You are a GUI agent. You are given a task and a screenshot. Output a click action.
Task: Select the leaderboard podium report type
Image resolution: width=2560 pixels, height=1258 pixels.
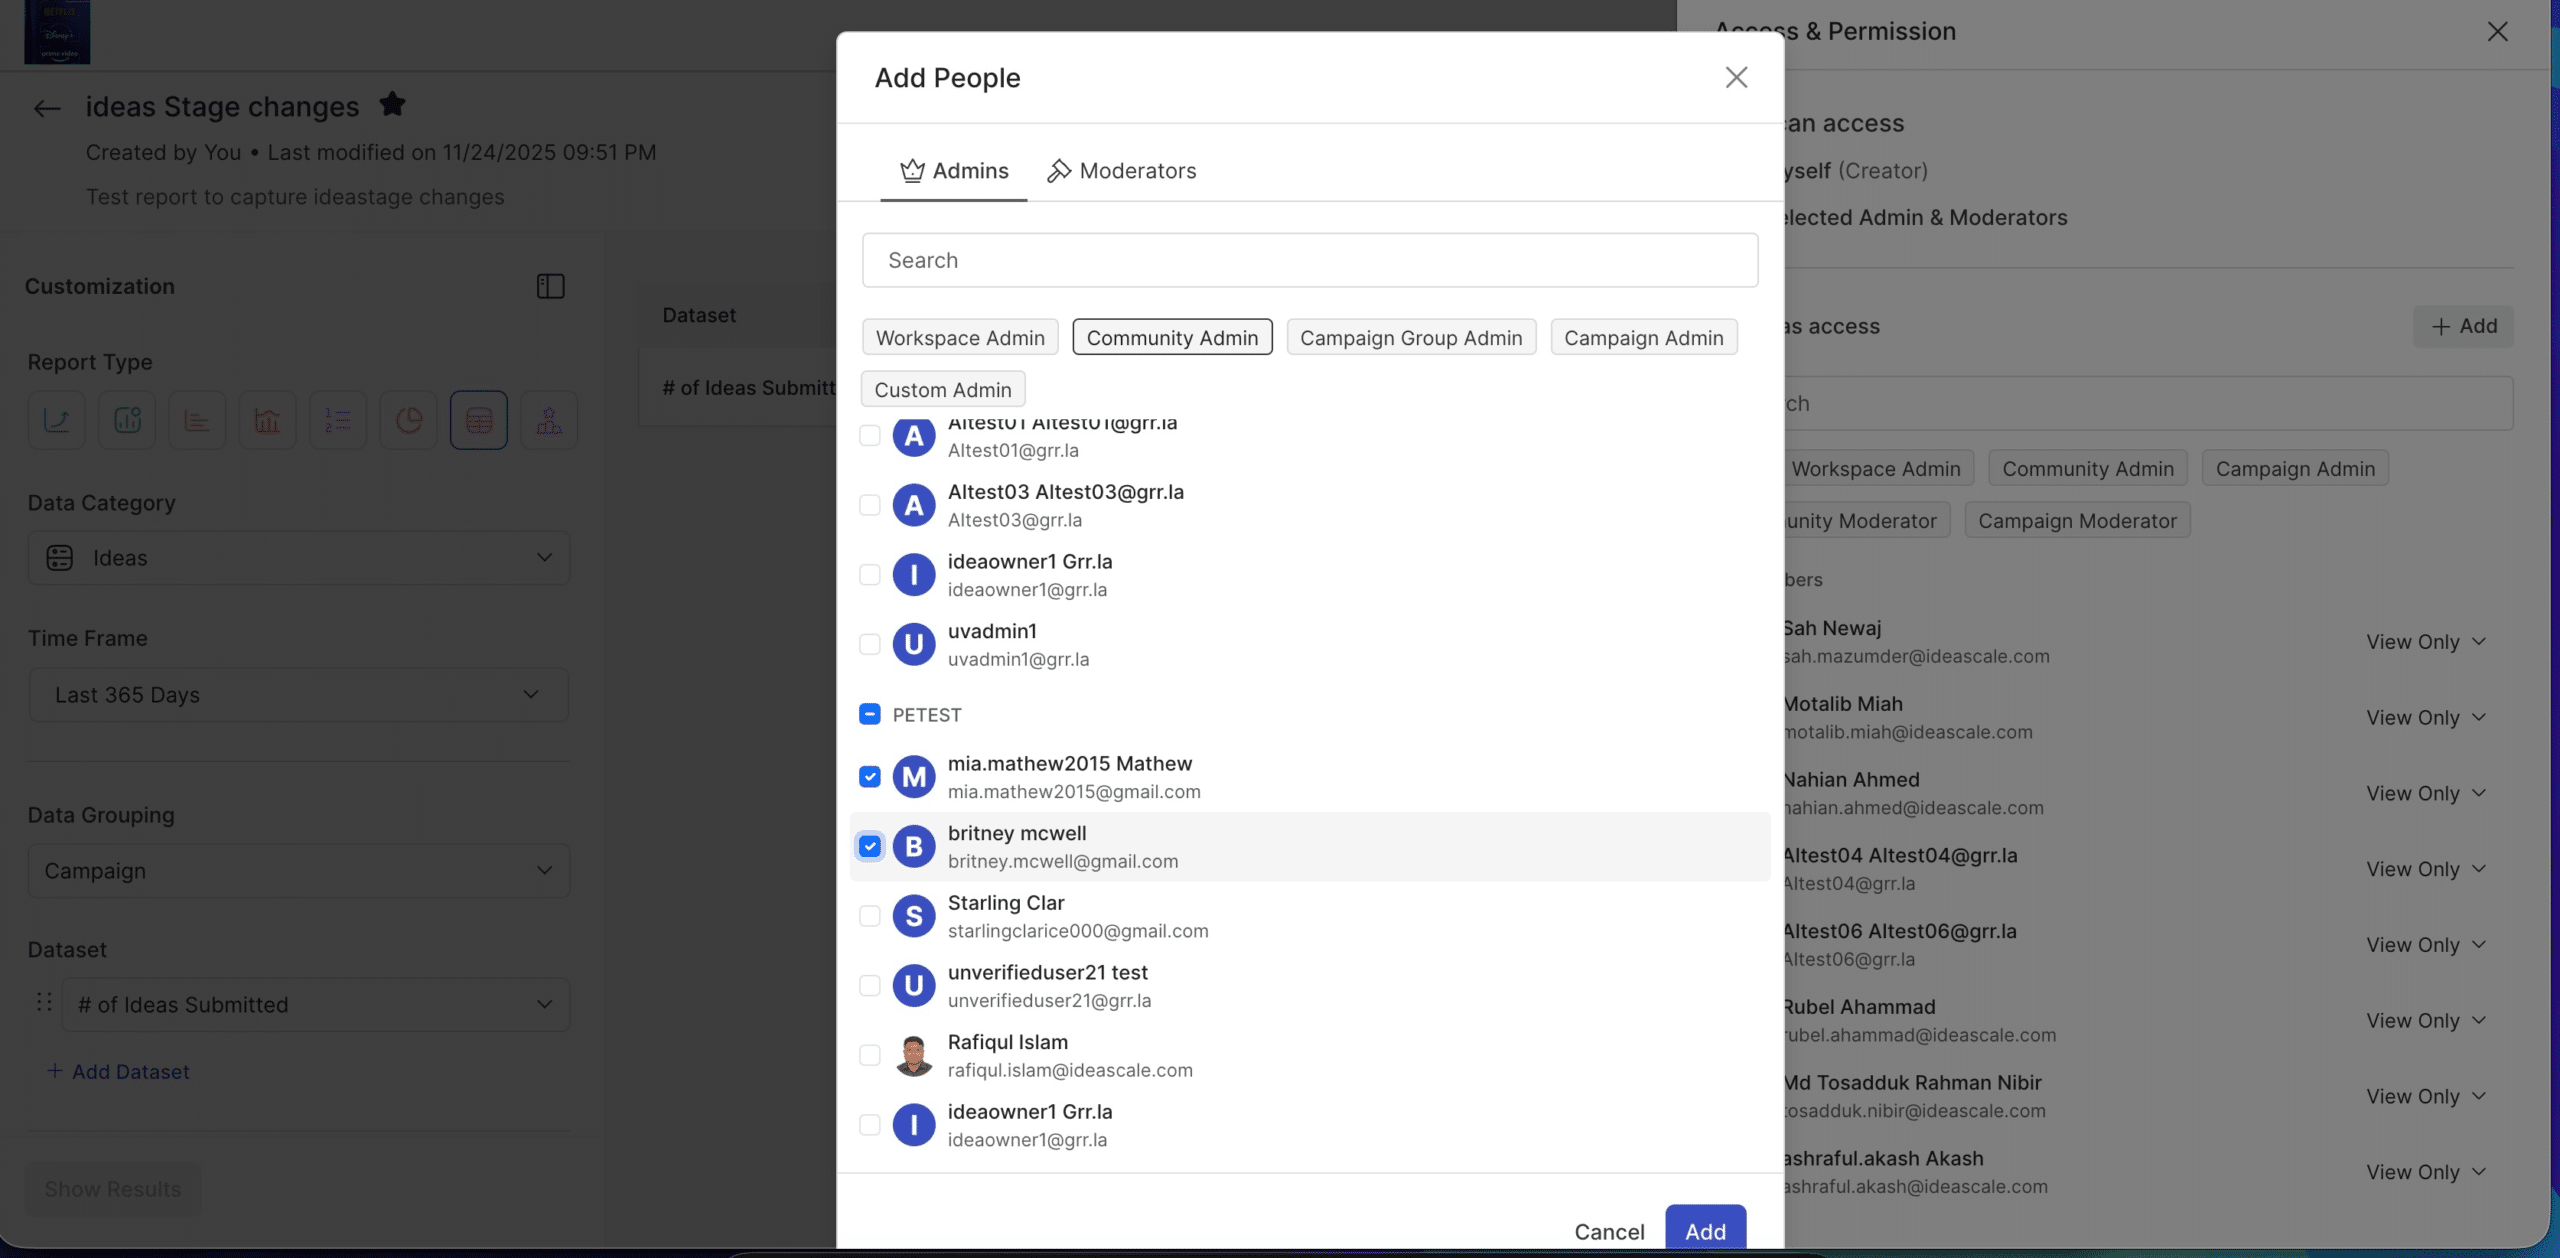pos(549,420)
